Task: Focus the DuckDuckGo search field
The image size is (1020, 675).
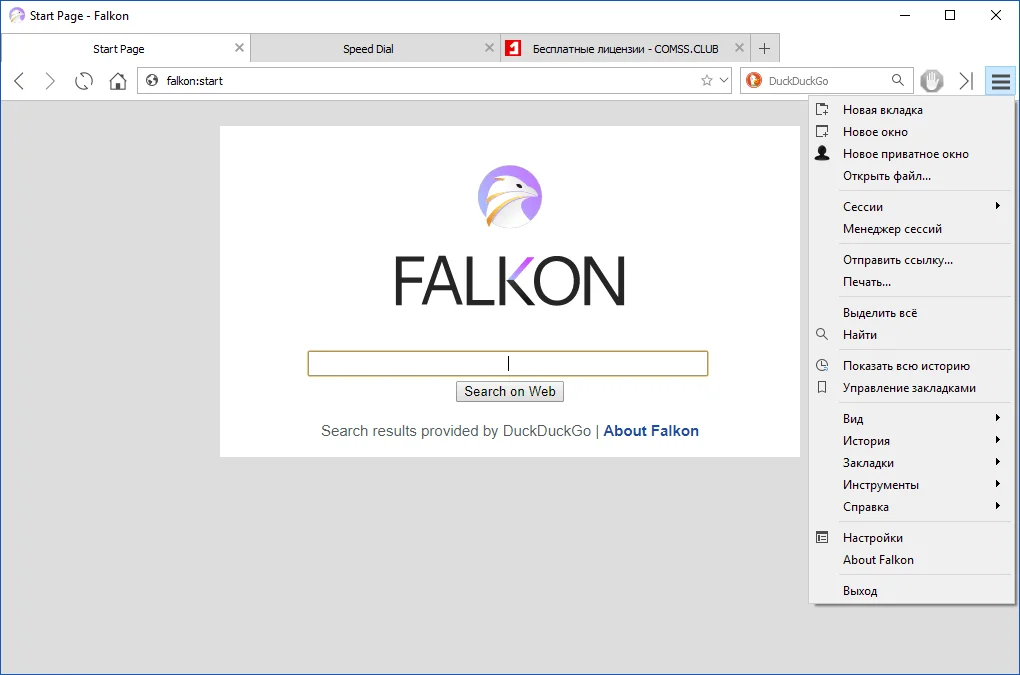Action: click(826, 81)
